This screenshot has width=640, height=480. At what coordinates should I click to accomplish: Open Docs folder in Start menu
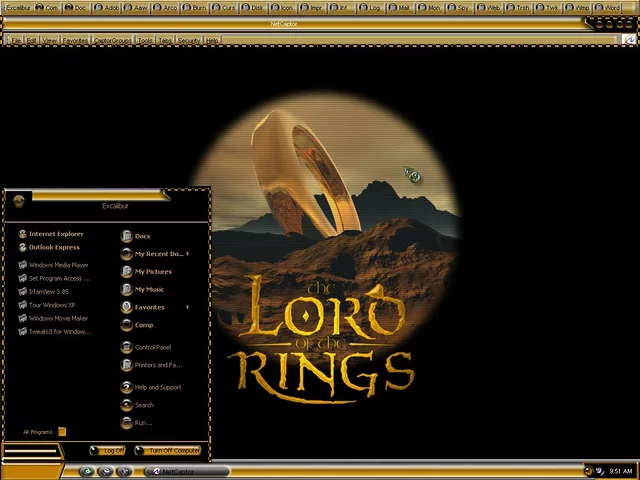136,236
